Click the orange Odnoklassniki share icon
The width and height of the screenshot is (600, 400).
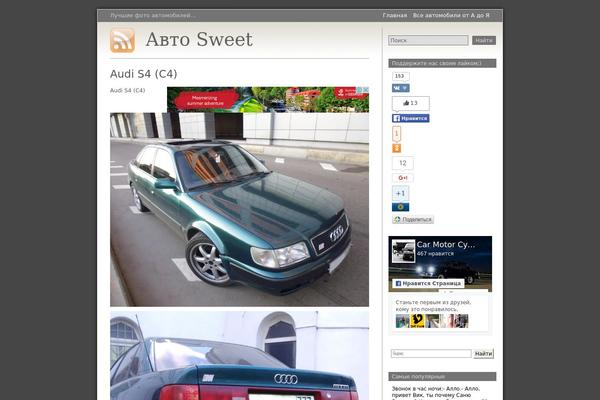pyautogui.click(x=396, y=148)
